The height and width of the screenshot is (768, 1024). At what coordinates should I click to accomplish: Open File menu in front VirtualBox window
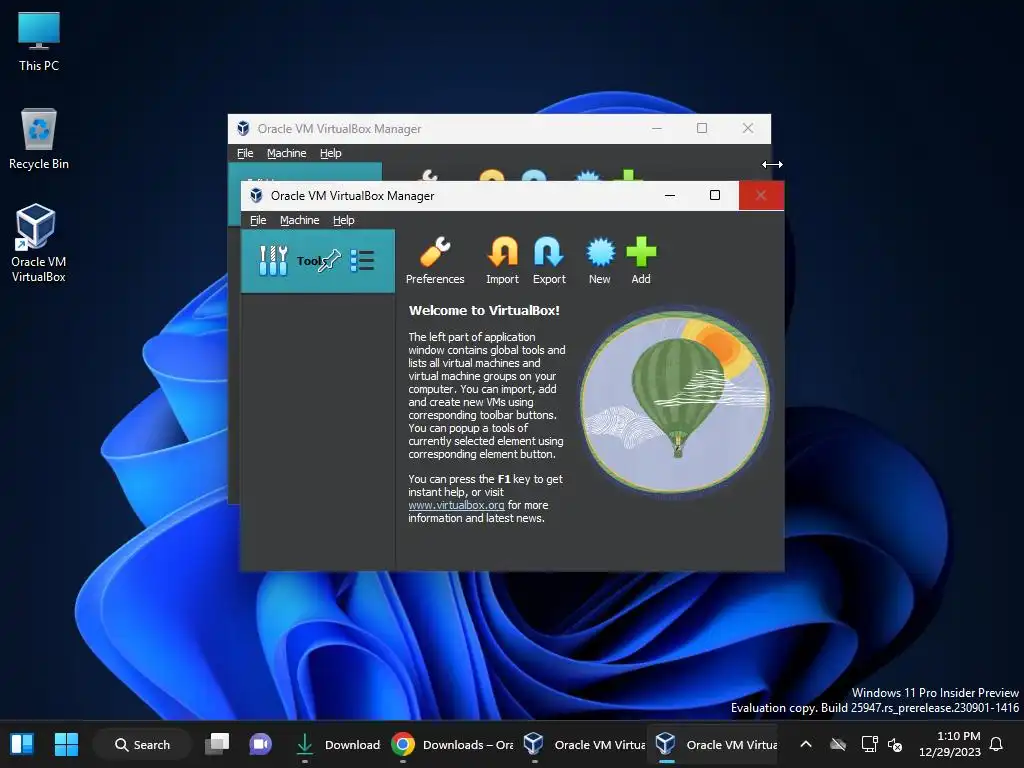(x=258, y=220)
